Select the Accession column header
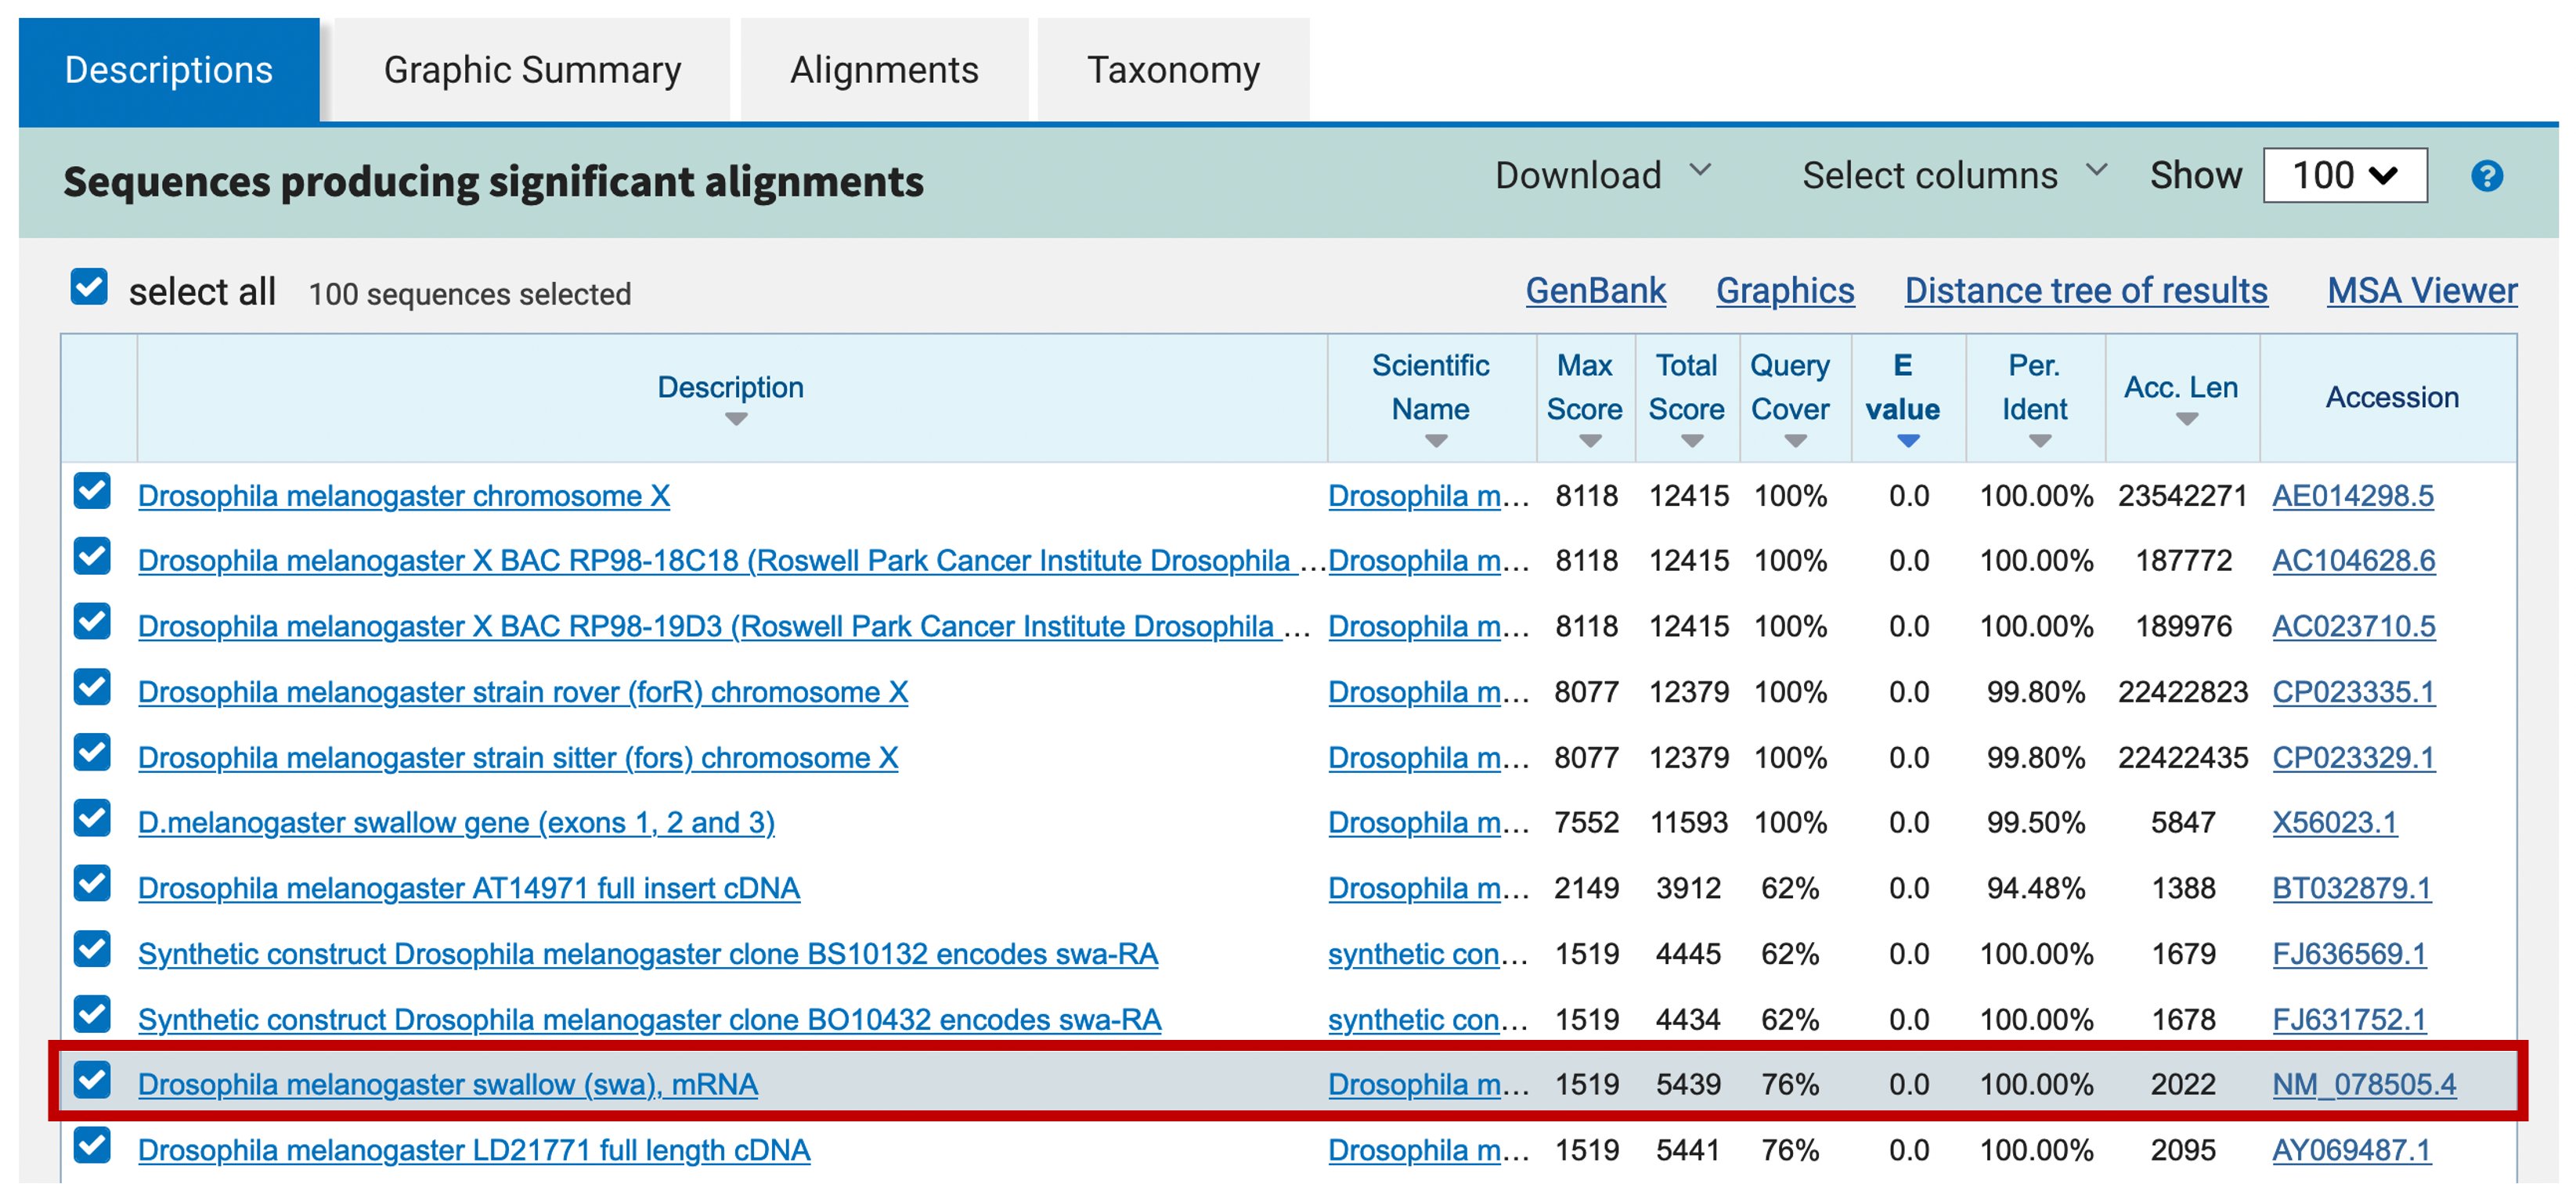The image size is (2576, 1184). [2392, 398]
